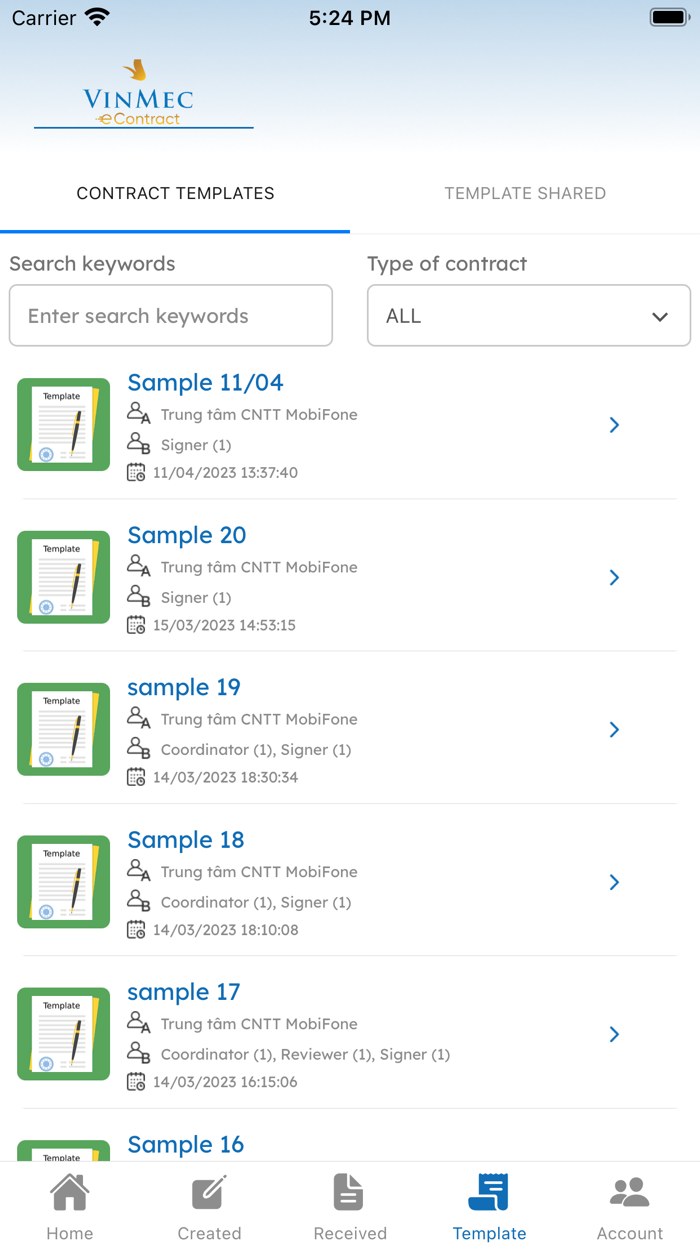Expand Sample 11/04 with its chevron
Viewport: 700px width, 1244px height.
[614, 425]
